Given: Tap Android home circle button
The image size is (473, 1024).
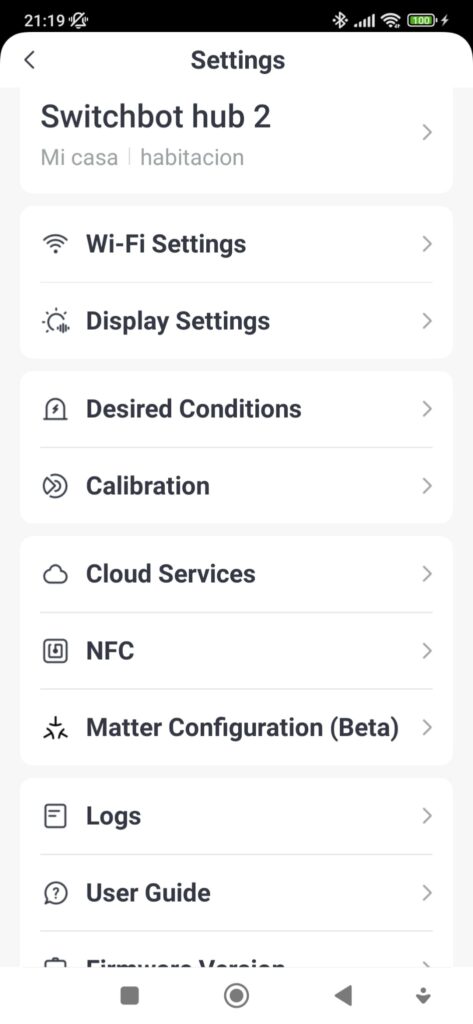Looking at the screenshot, I should 236,995.
